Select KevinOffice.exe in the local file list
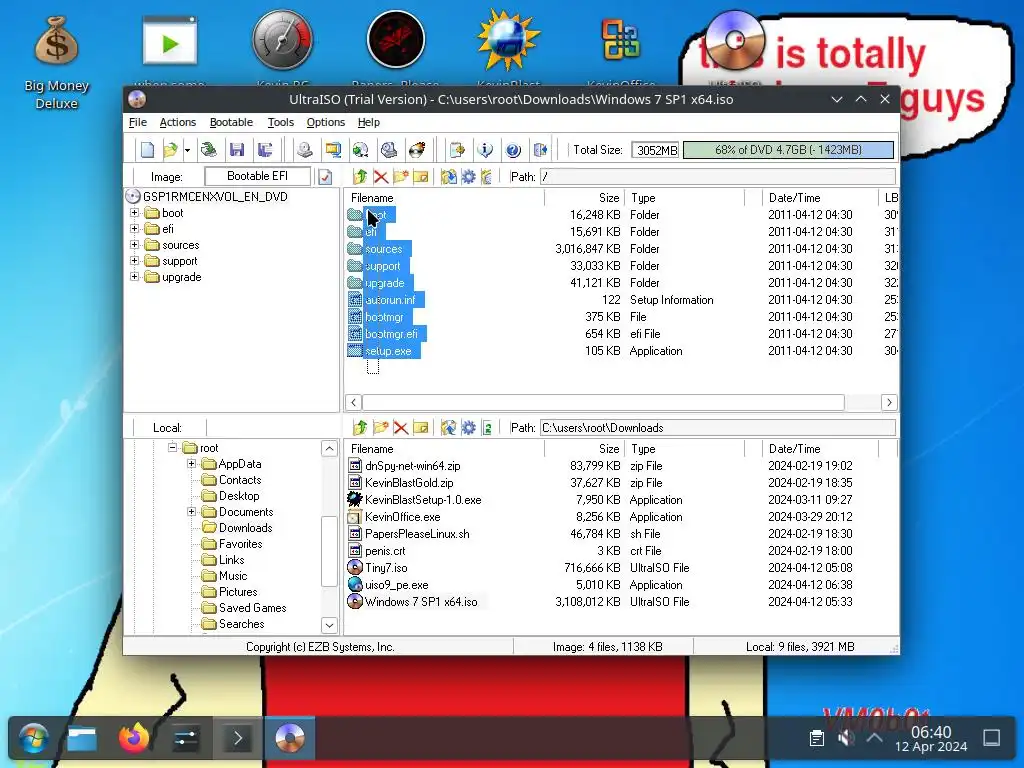The height and width of the screenshot is (768, 1024). (402, 517)
